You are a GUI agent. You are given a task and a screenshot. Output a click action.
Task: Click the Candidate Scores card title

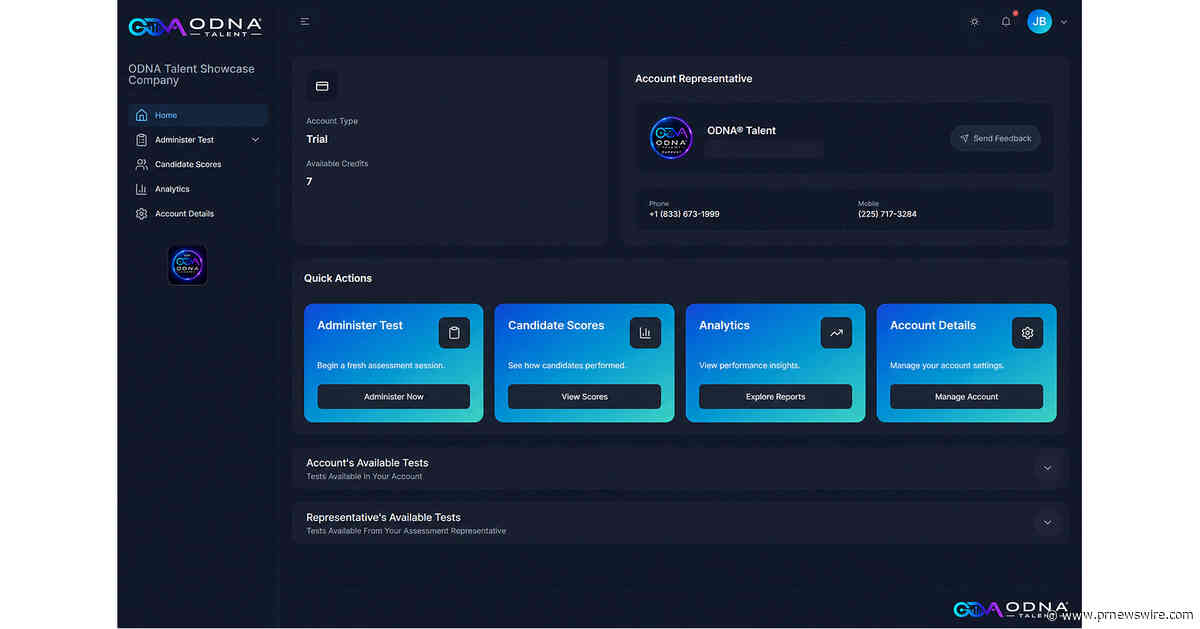click(x=556, y=325)
